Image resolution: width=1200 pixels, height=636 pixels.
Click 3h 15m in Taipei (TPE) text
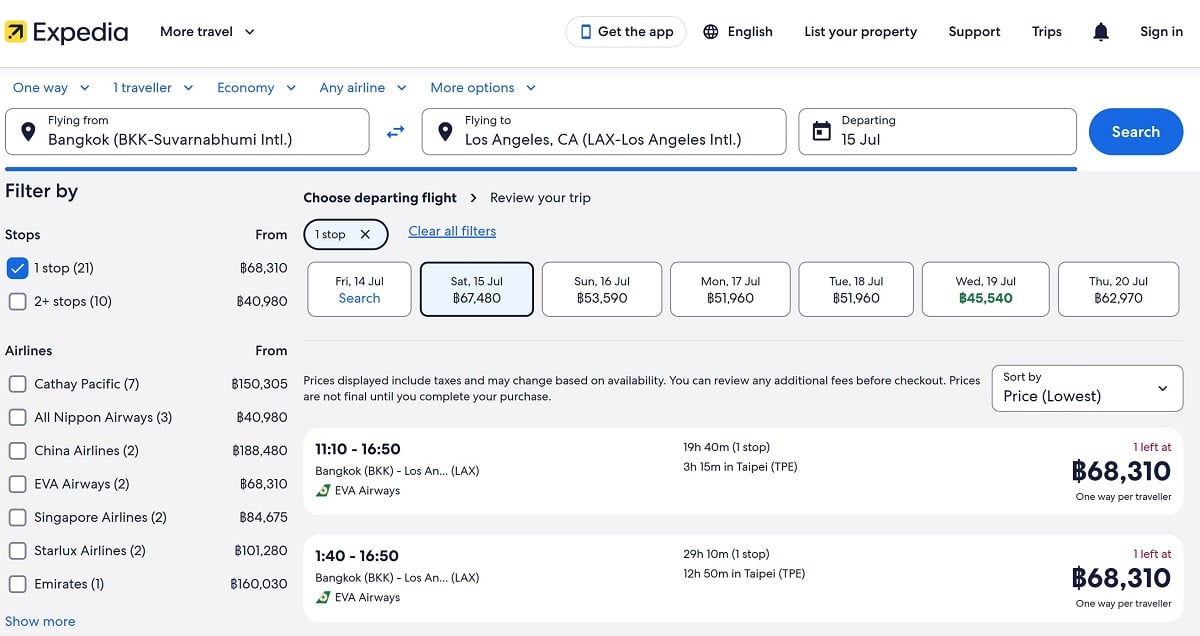[x=740, y=467]
